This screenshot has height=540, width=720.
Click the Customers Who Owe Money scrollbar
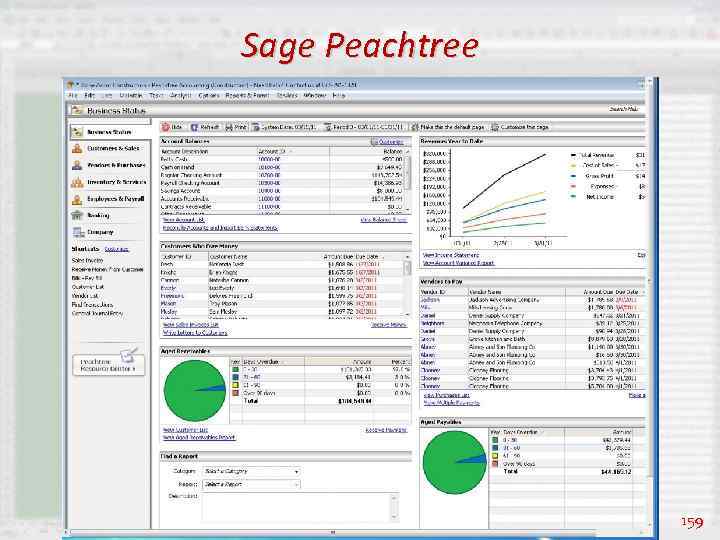[x=407, y=285]
